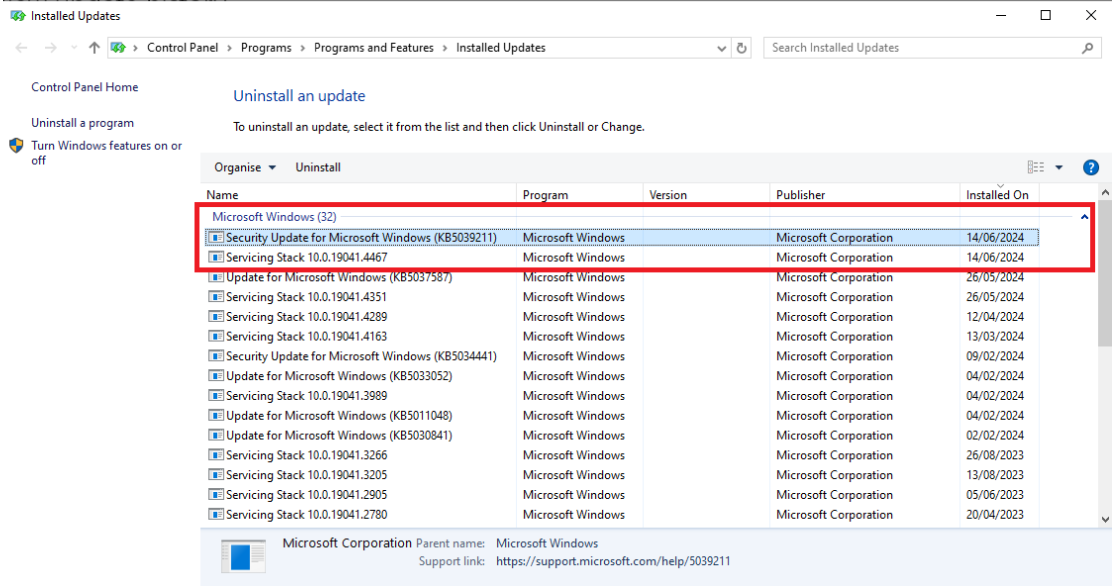Refresh the Installed Updates list
This screenshot has height=586, width=1112.
click(x=742, y=48)
